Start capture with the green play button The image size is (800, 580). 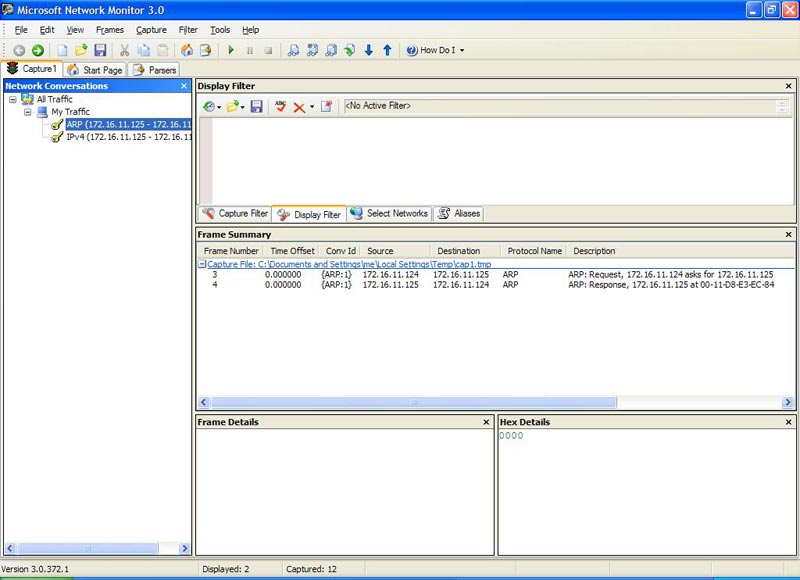(231, 50)
